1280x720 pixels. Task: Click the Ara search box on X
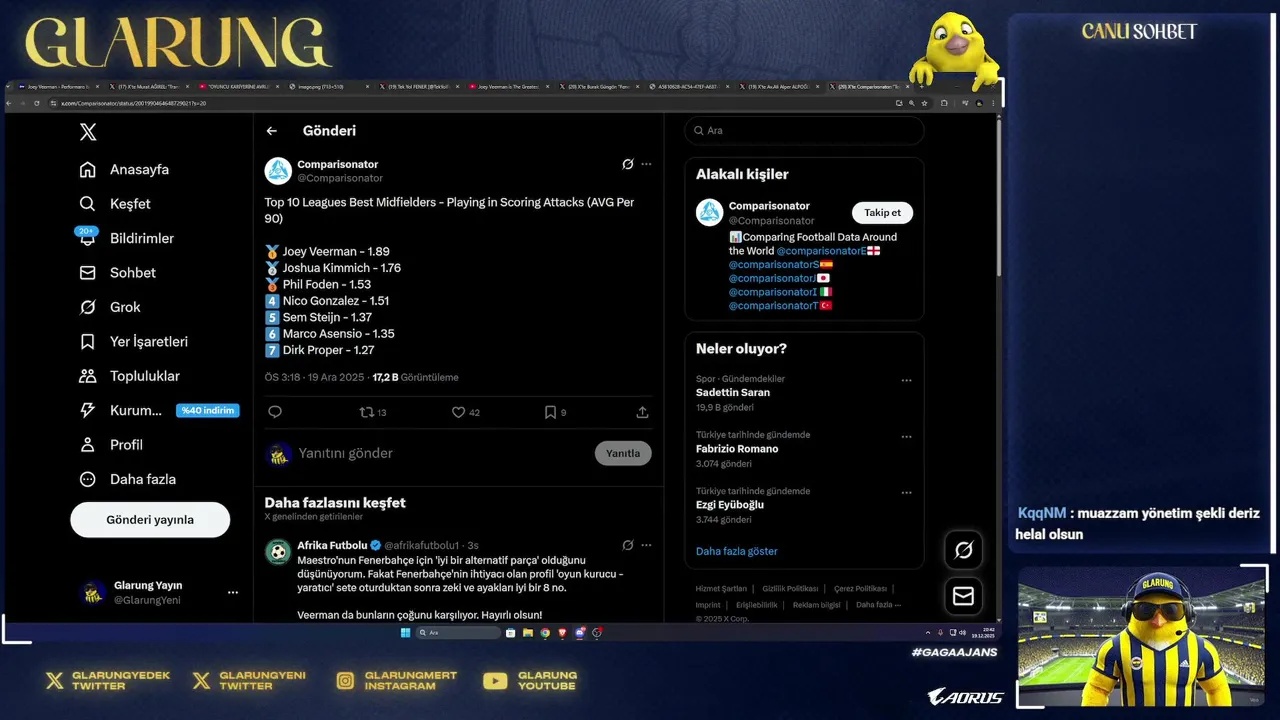[x=804, y=131]
